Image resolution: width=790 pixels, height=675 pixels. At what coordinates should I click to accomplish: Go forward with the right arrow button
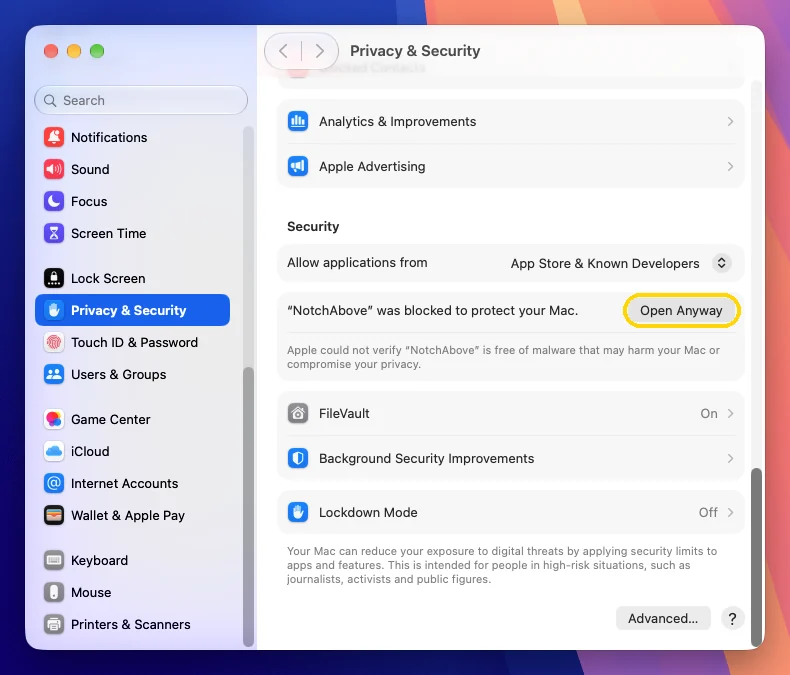click(x=319, y=51)
